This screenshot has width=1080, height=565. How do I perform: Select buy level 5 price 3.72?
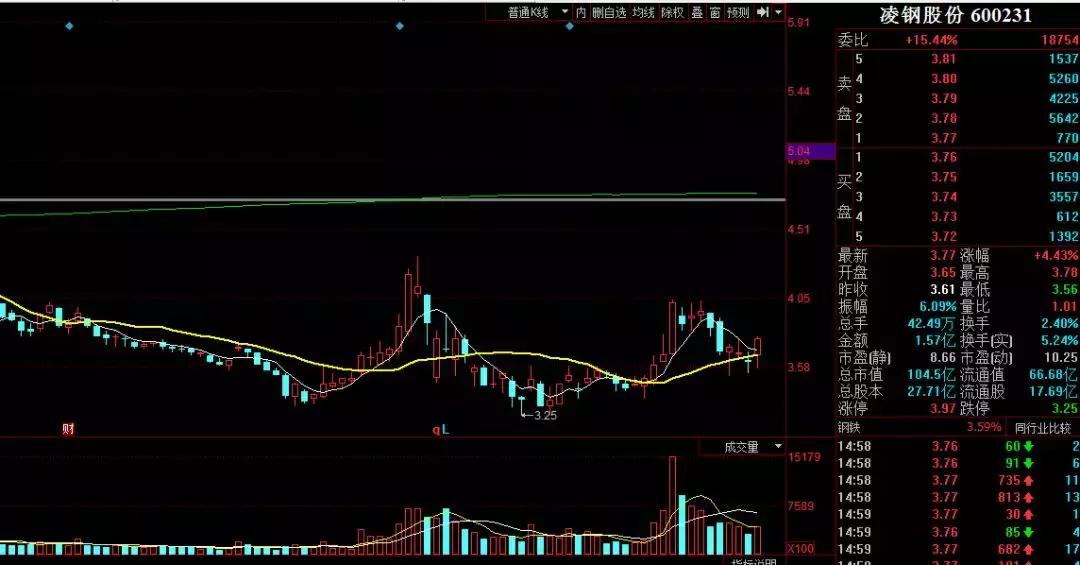pyautogui.click(x=944, y=236)
